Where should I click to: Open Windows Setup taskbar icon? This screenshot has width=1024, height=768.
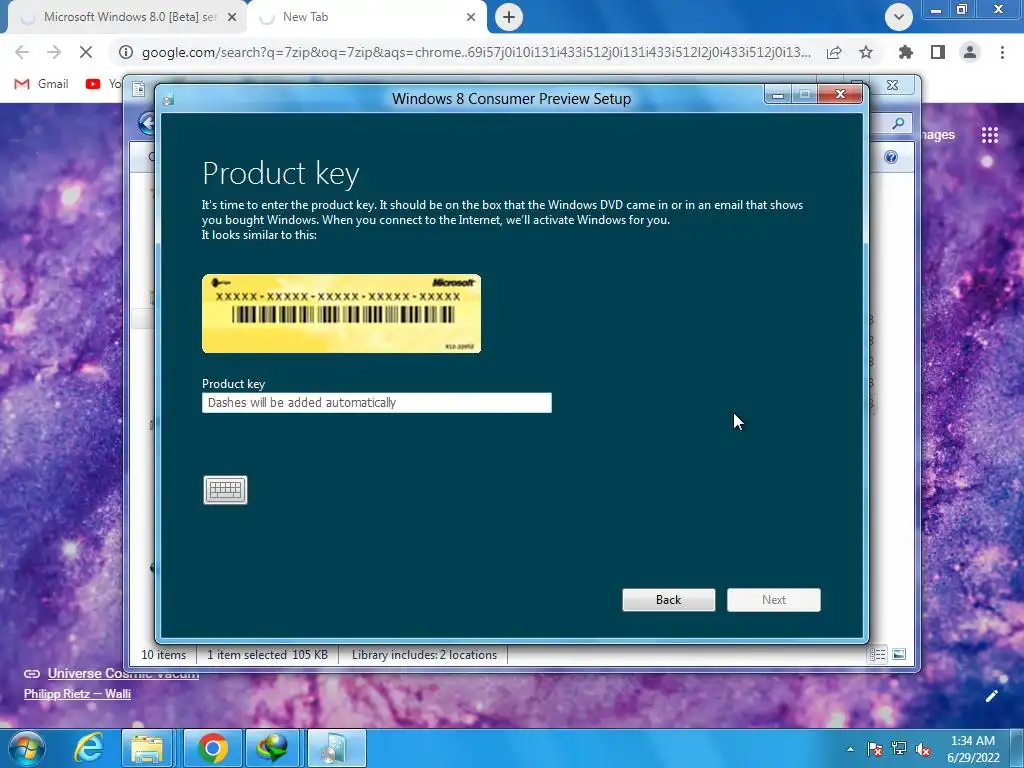(x=336, y=748)
